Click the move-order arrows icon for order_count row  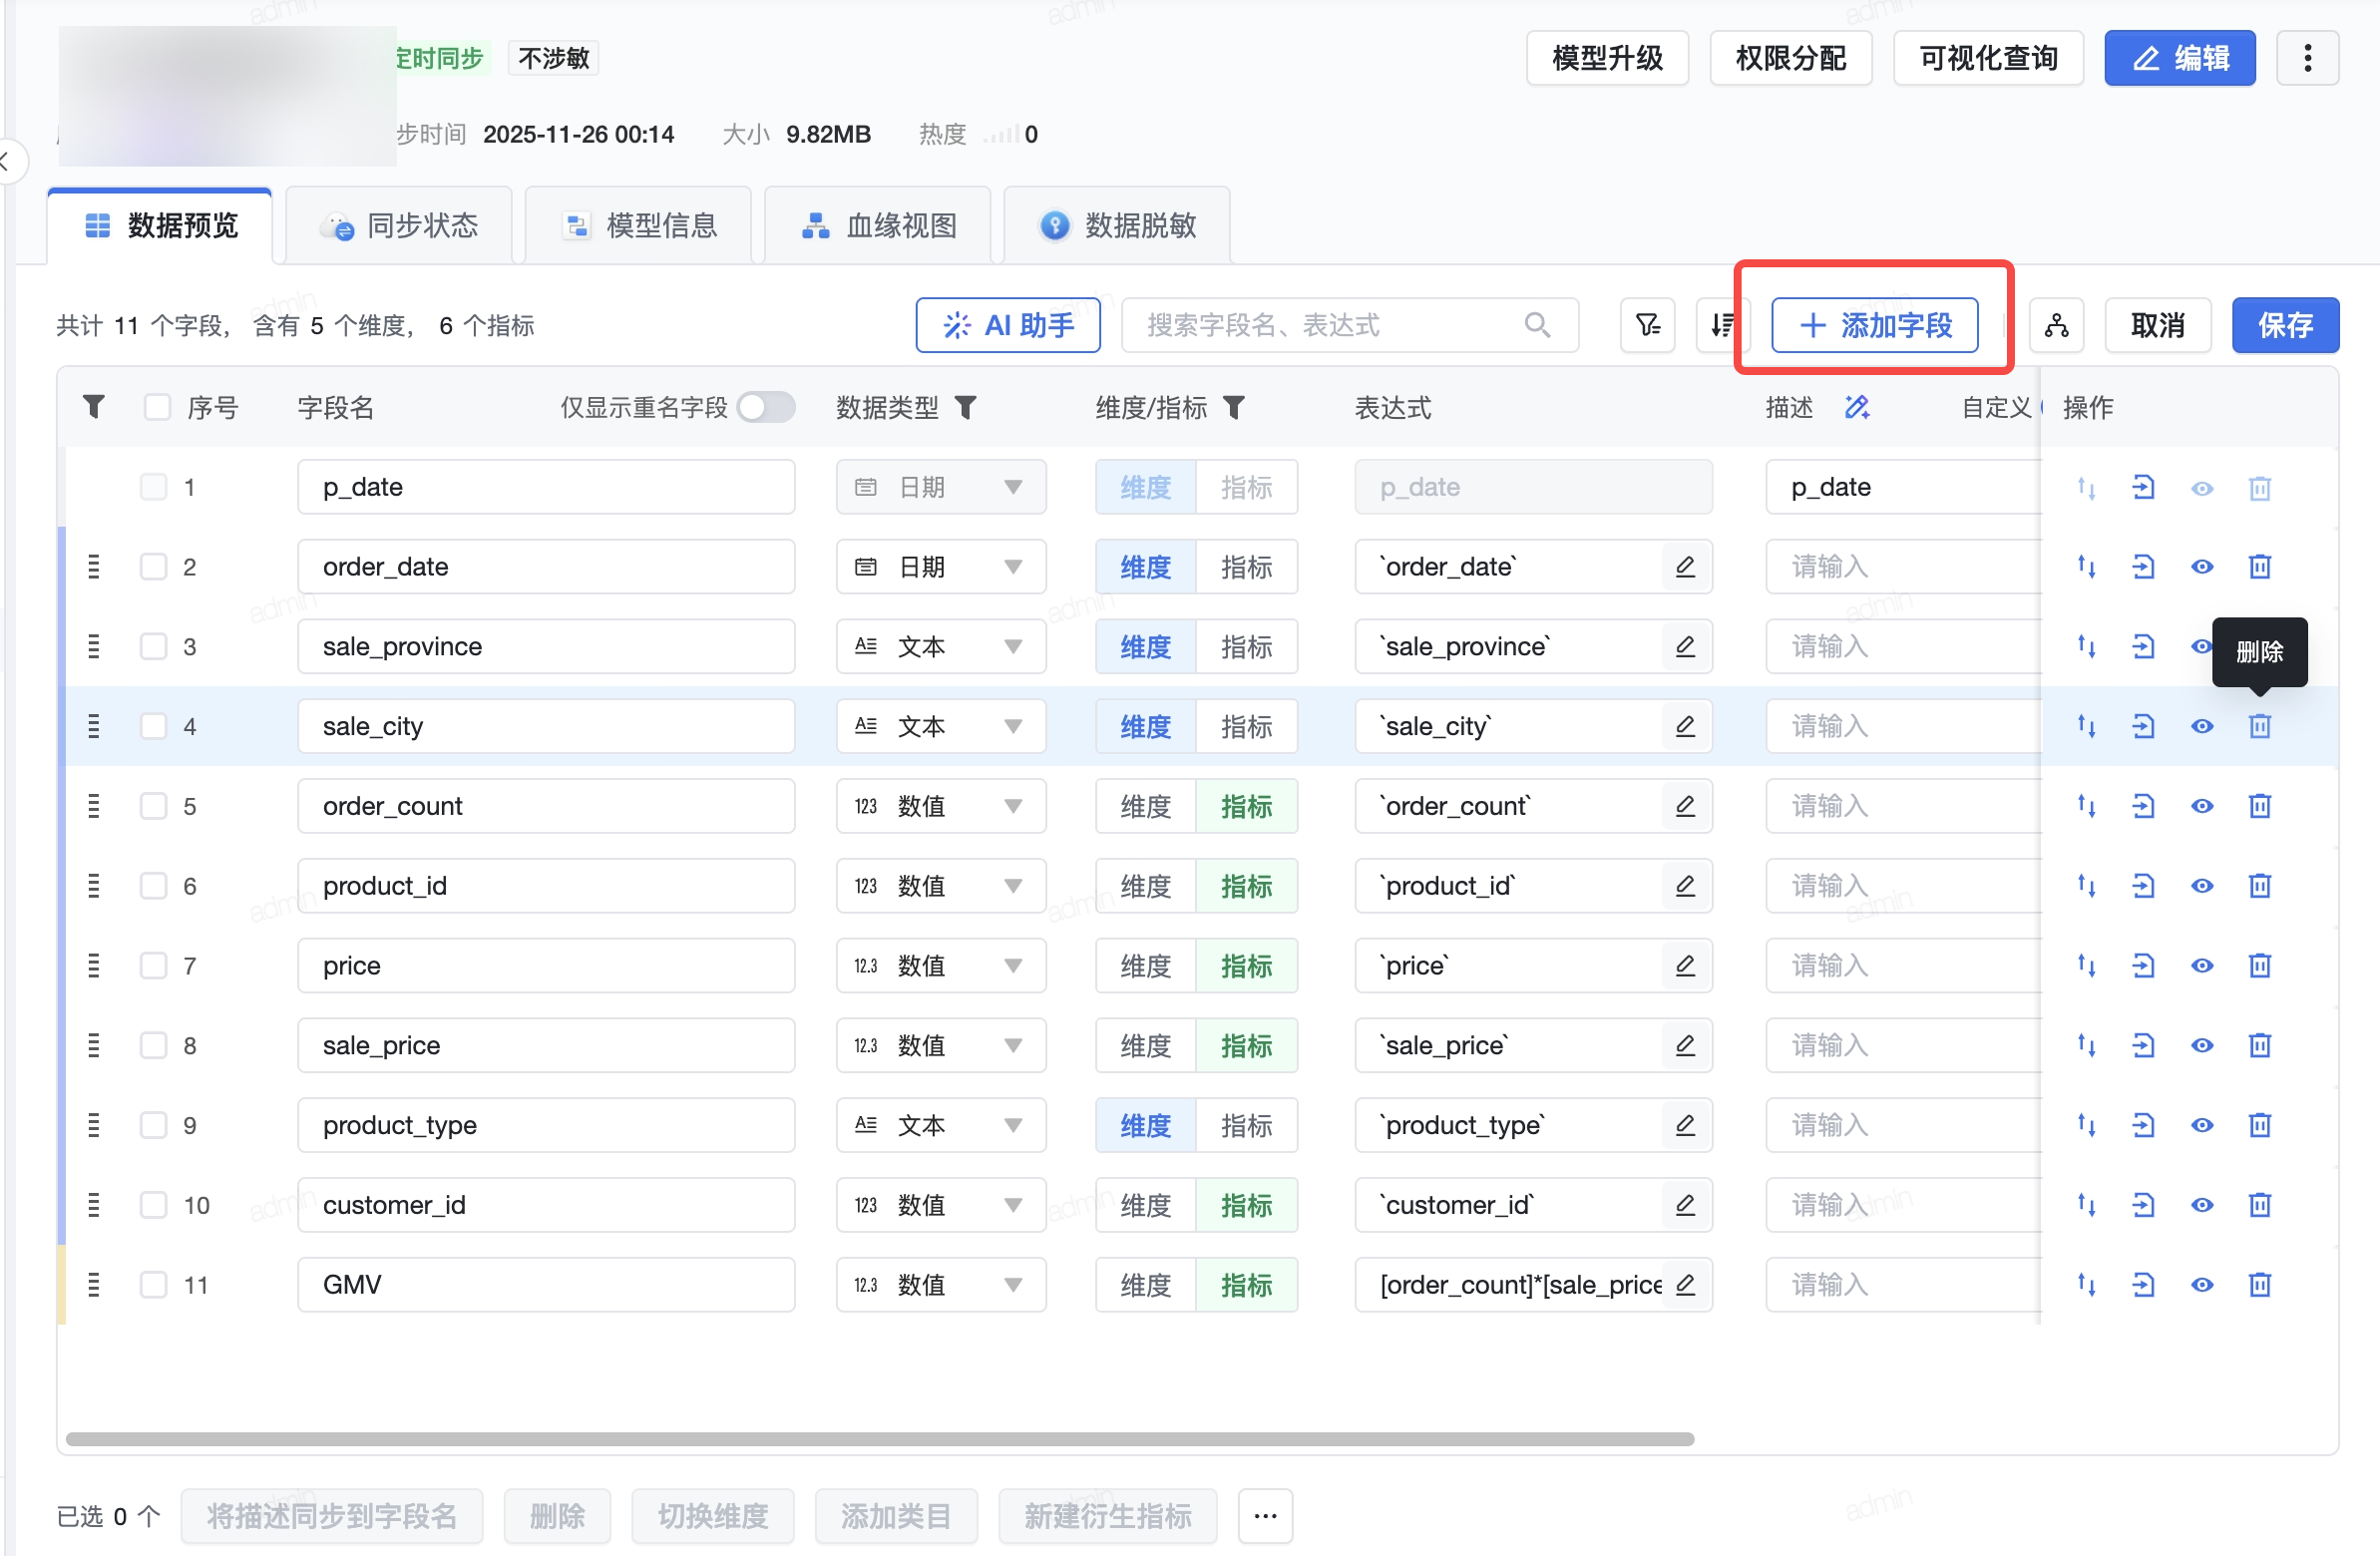pos(2086,806)
